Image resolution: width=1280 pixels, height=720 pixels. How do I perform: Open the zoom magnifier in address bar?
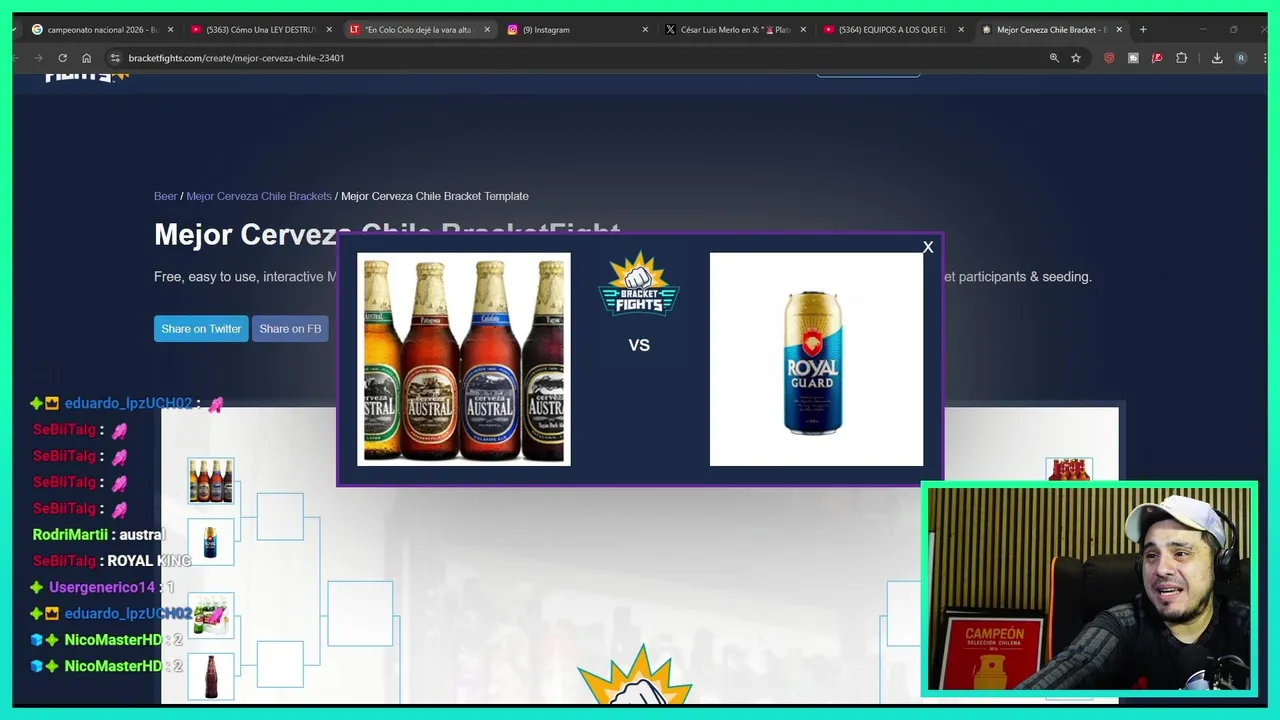1054,58
